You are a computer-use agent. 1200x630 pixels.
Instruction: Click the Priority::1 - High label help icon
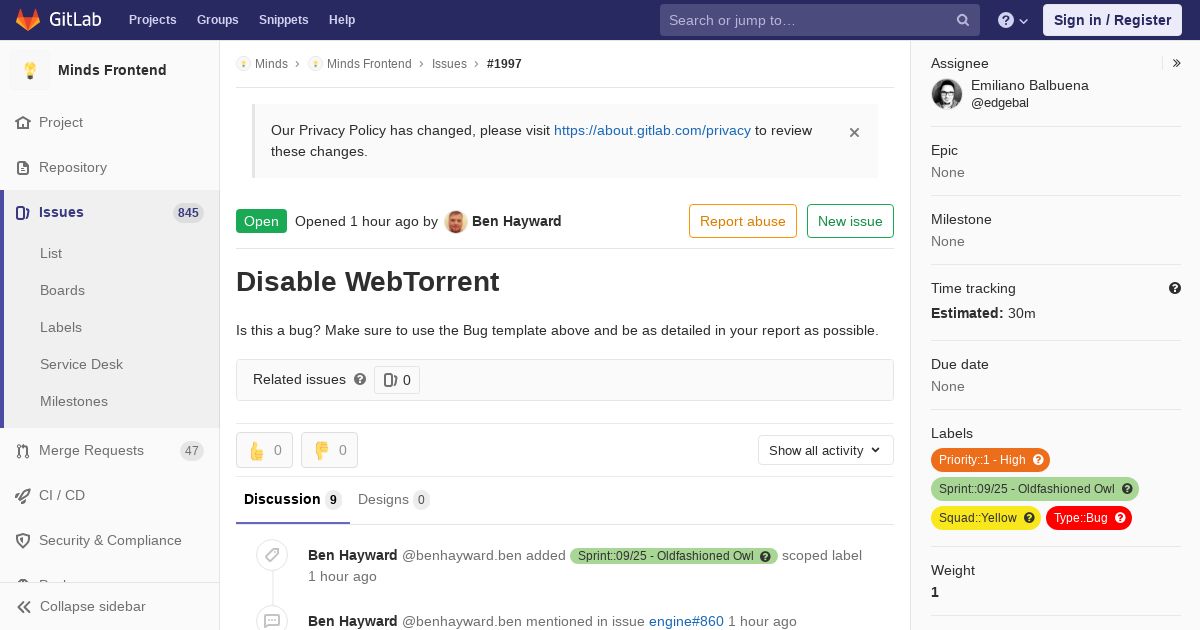[1038, 460]
